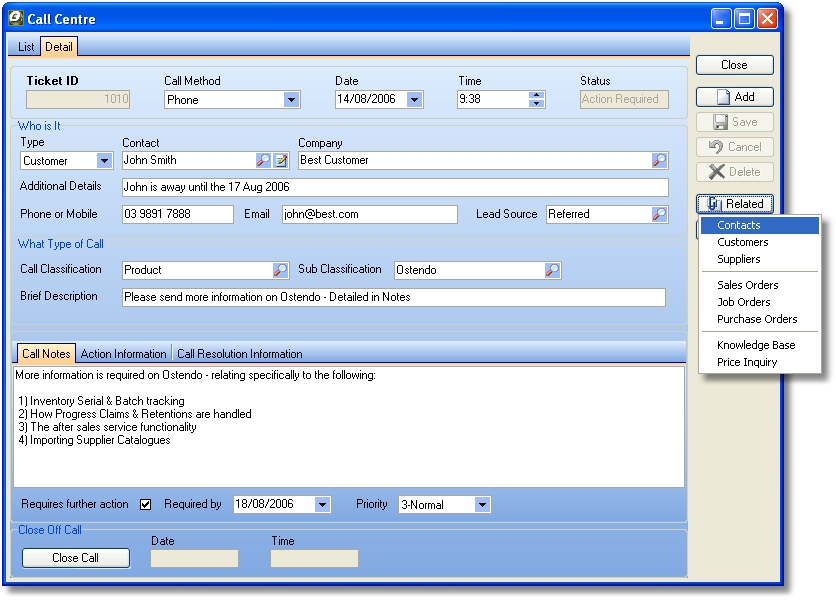Click the Call Centre app icon in title bar
This screenshot has width=836, height=600.
click(x=15, y=18)
